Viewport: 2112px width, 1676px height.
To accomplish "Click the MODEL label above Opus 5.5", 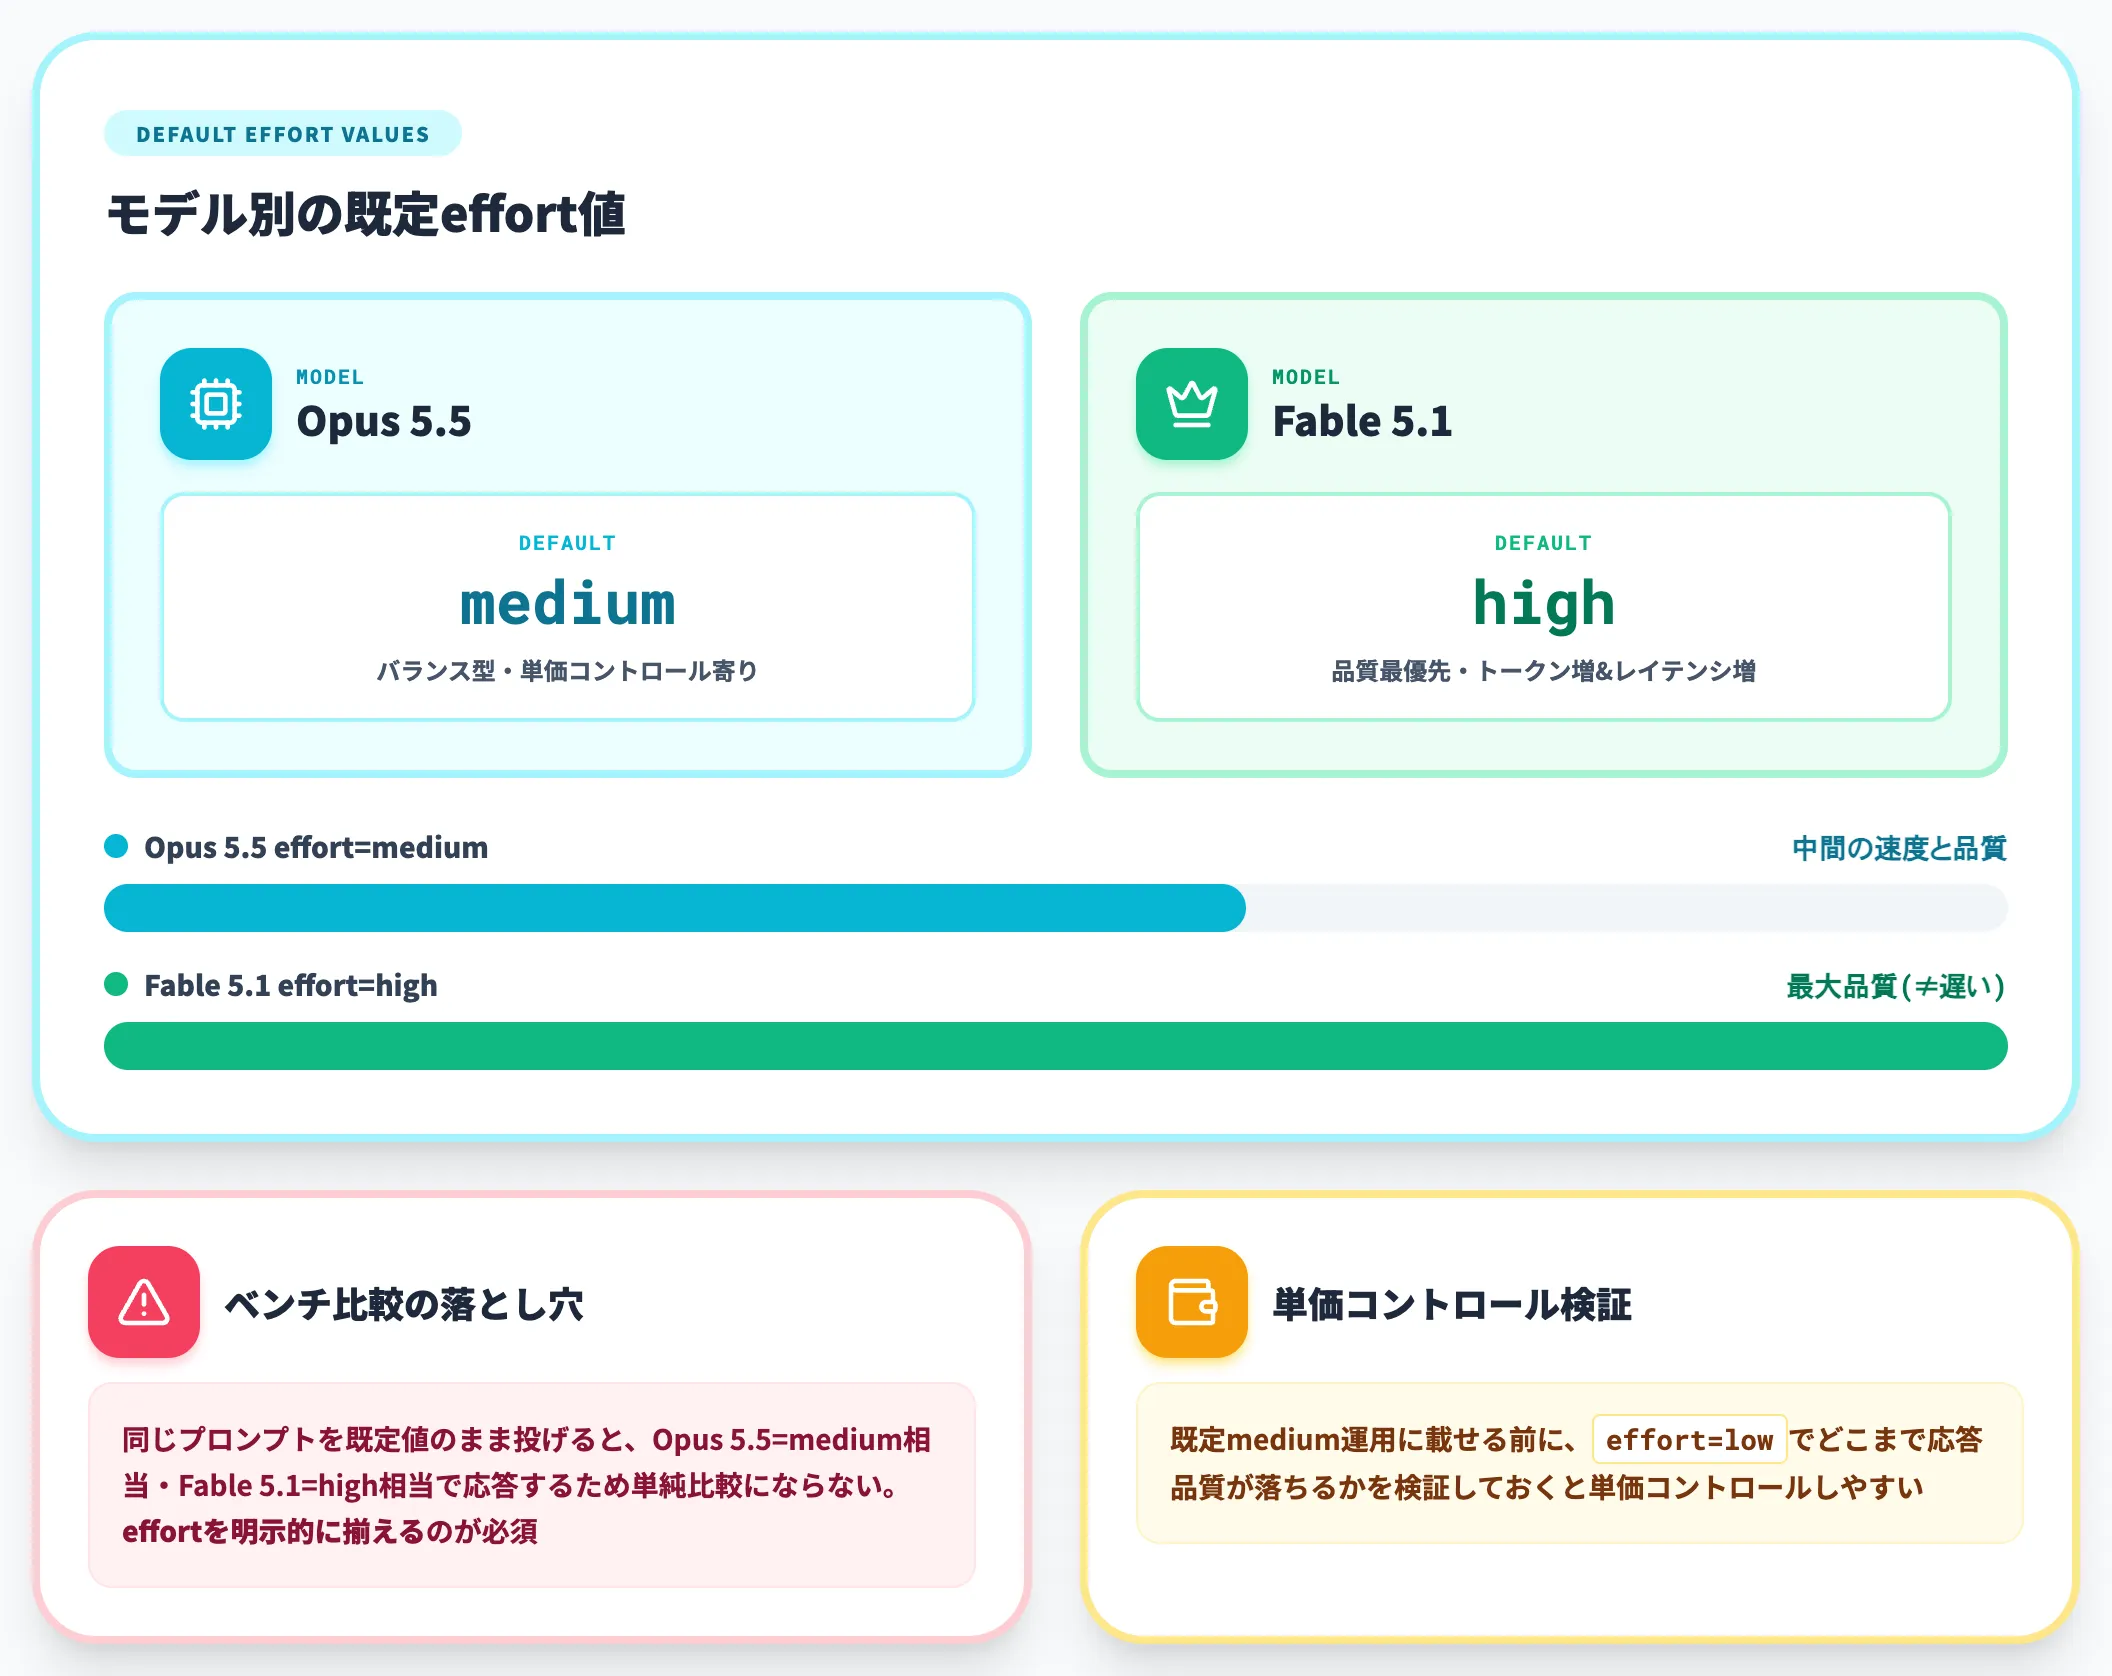I will [330, 377].
